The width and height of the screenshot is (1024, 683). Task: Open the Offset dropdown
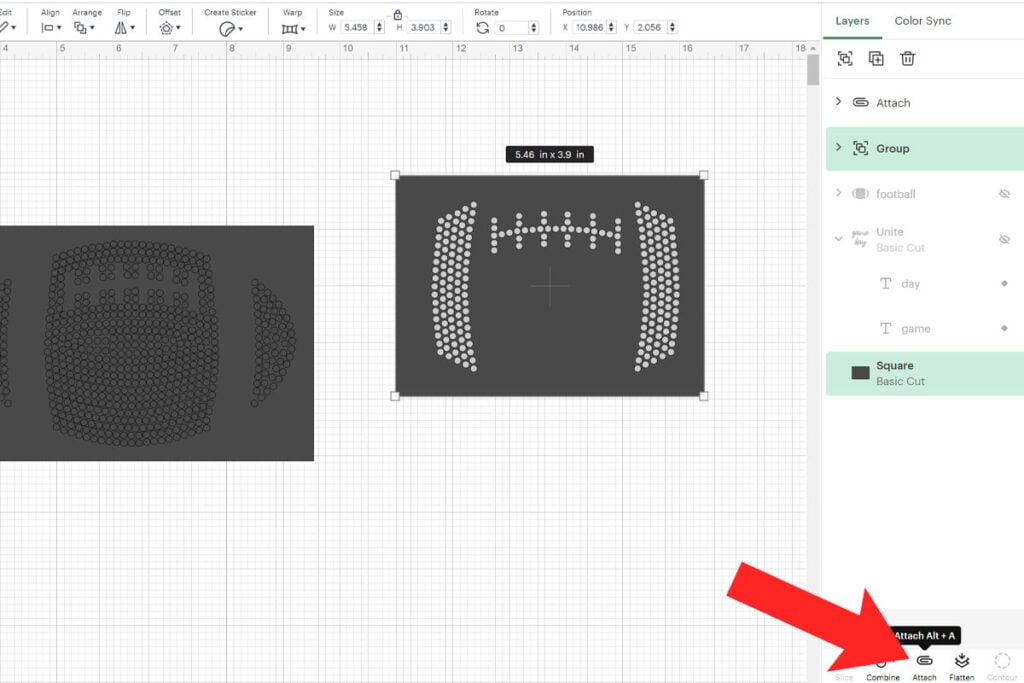click(169, 29)
